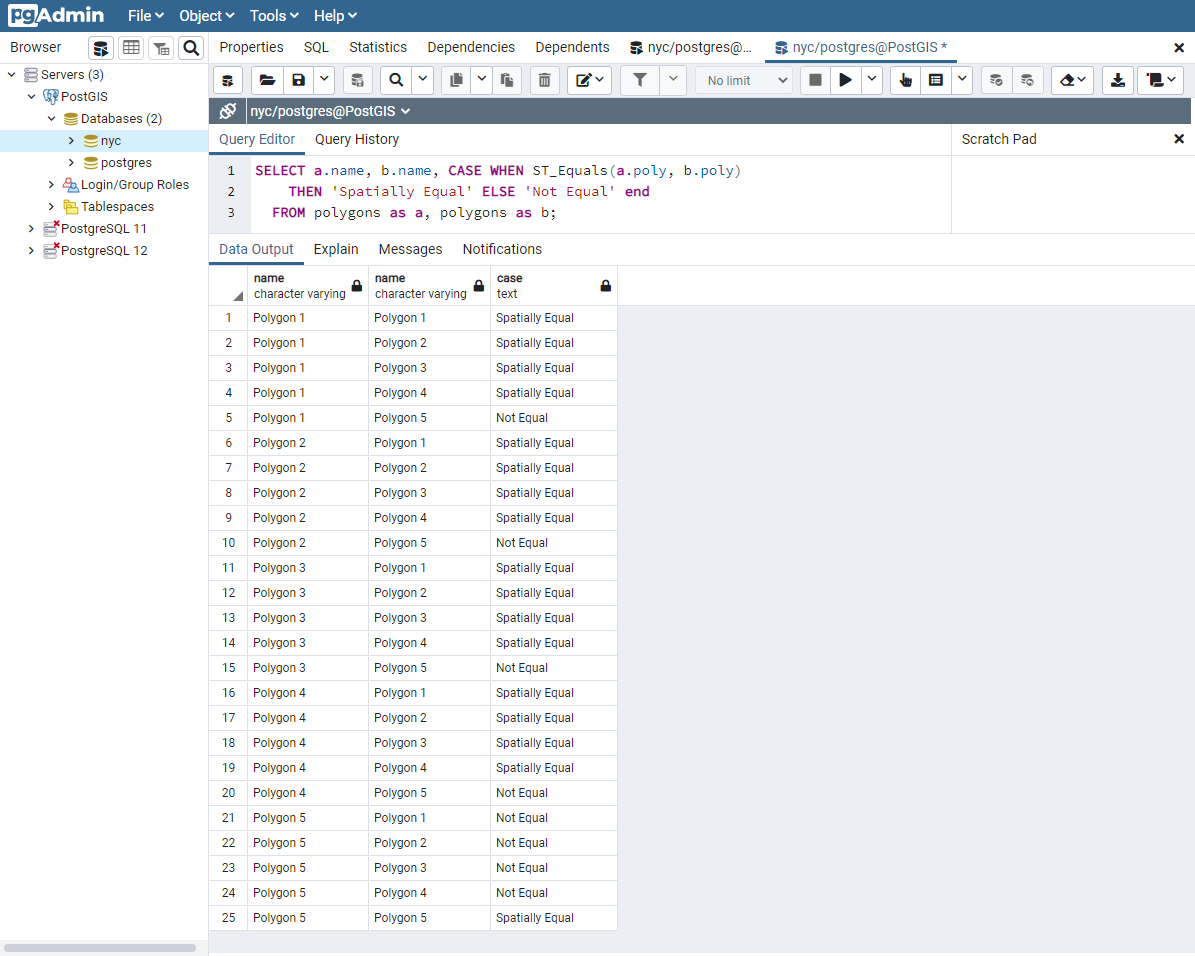Viewport: 1195px width, 956px height.
Task: Collapse the Databases (2) tree node
Action: pos(51,119)
